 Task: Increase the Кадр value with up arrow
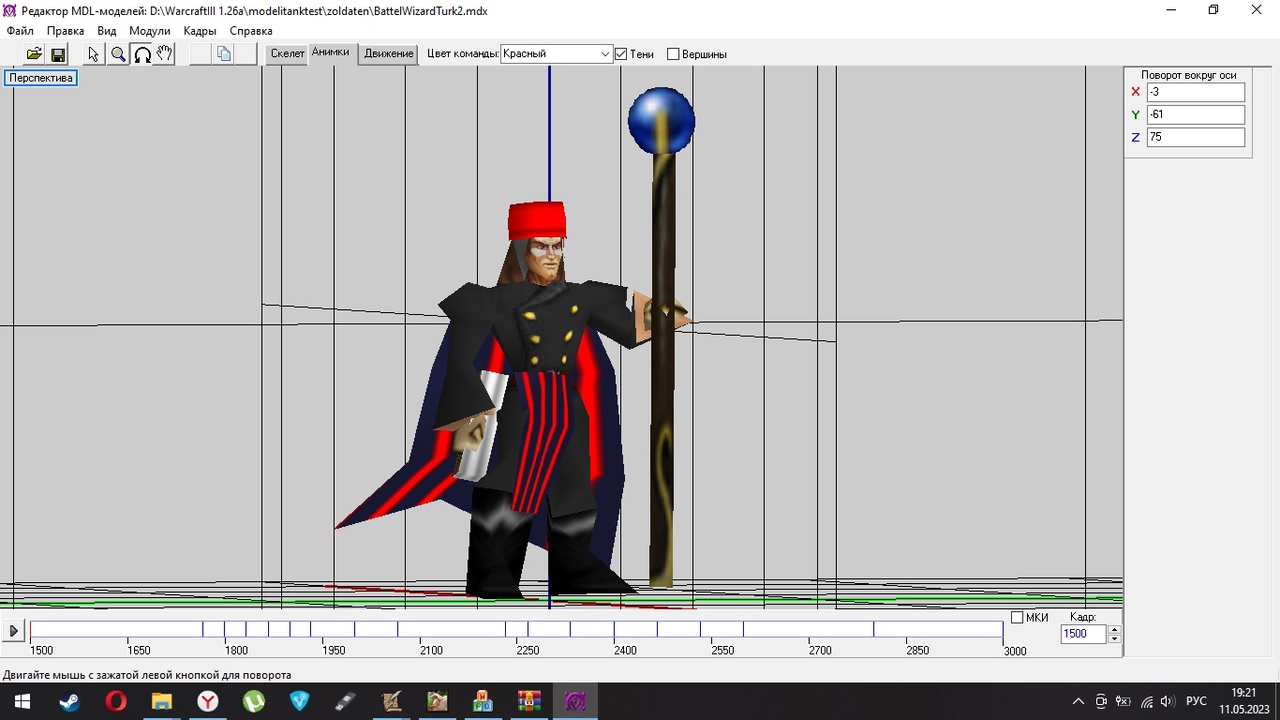click(1115, 629)
